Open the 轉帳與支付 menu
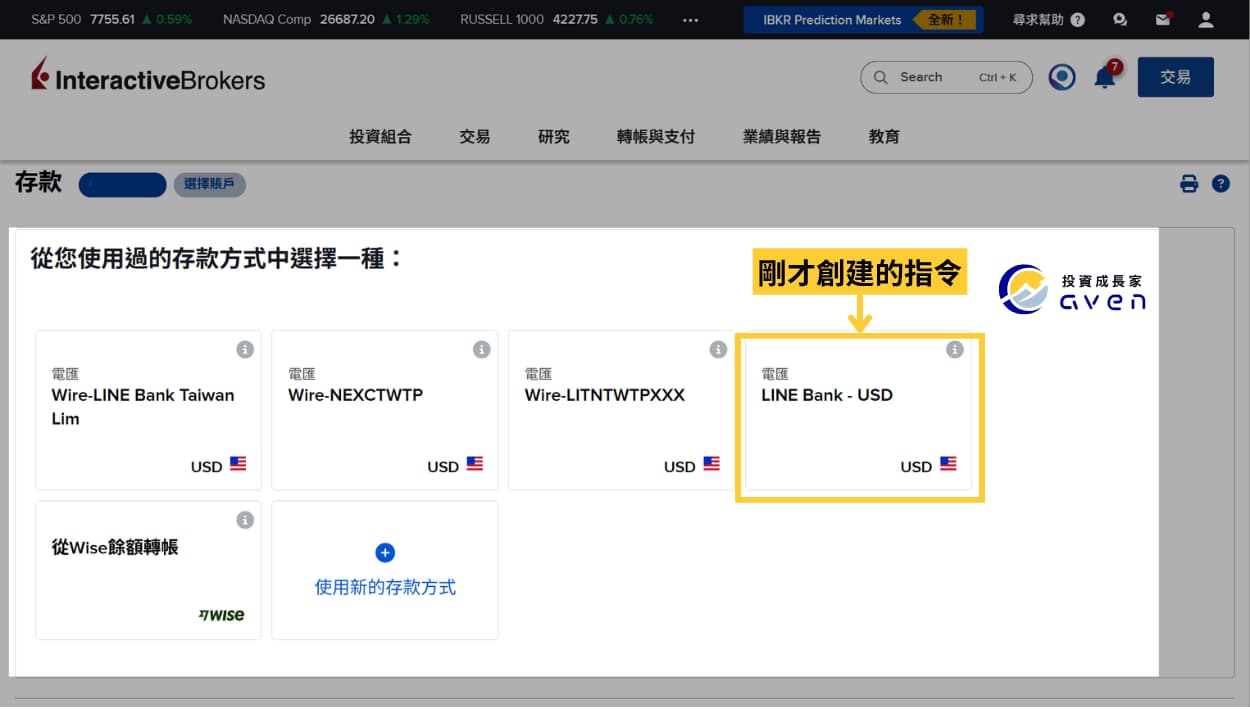1250x709 pixels. coord(656,137)
